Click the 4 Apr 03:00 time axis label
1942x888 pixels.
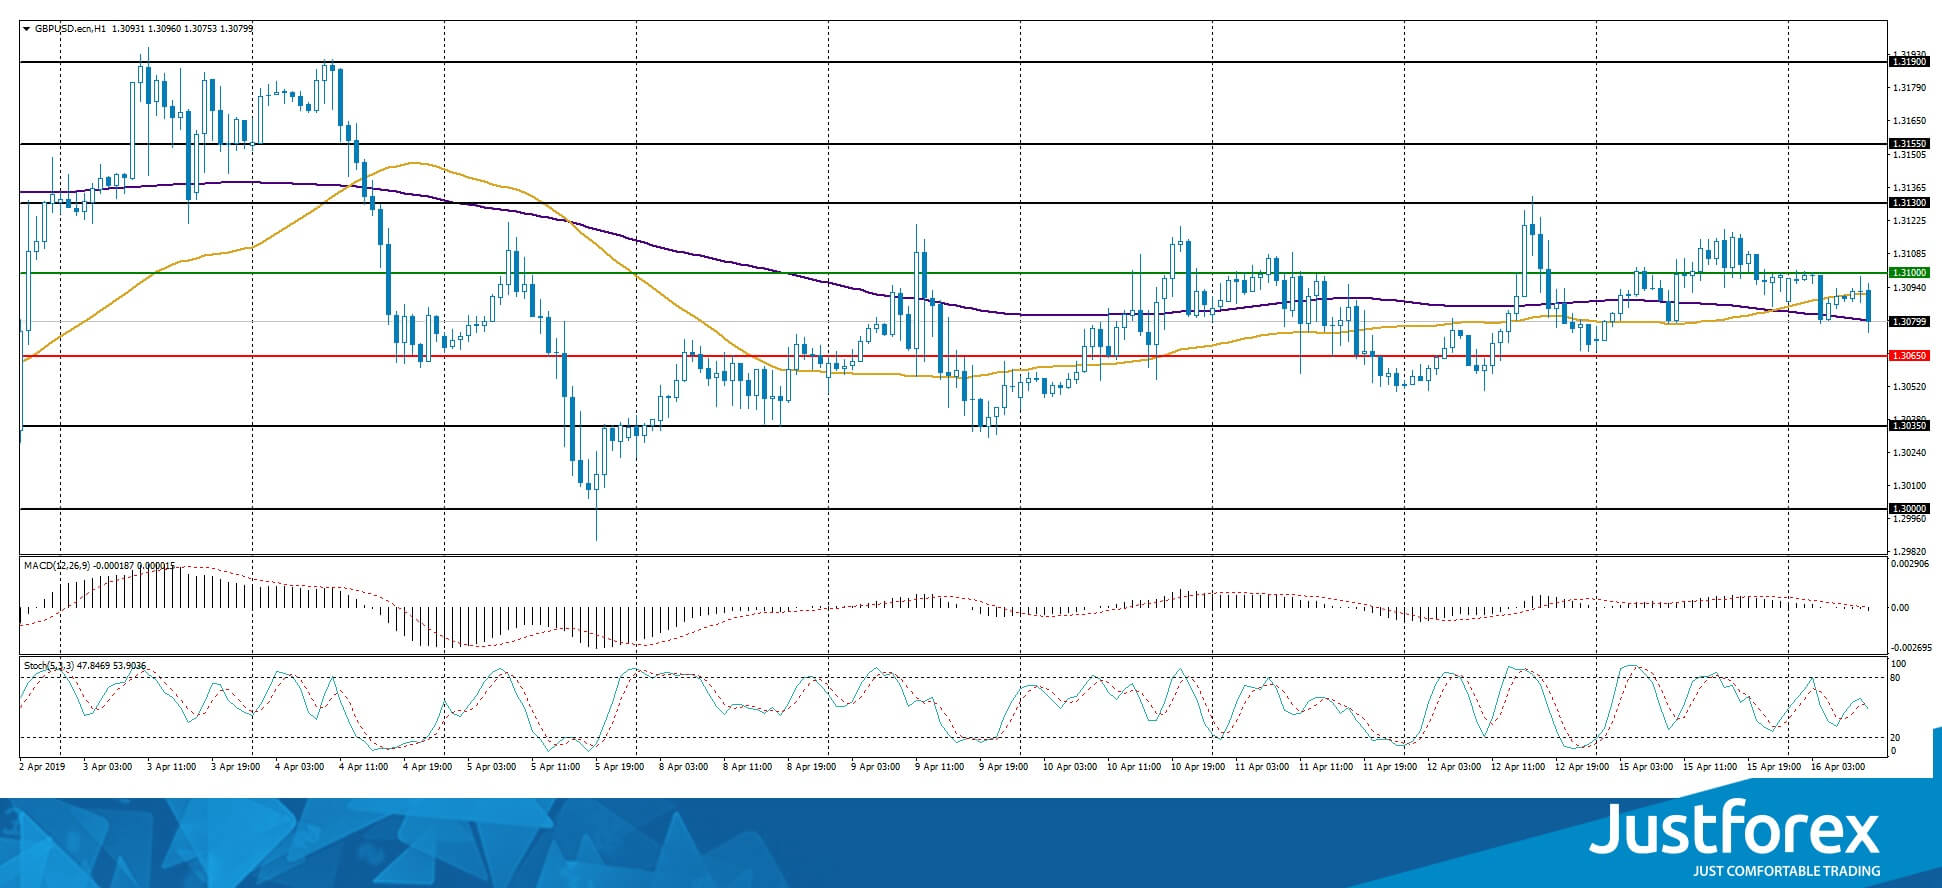tap(300, 767)
